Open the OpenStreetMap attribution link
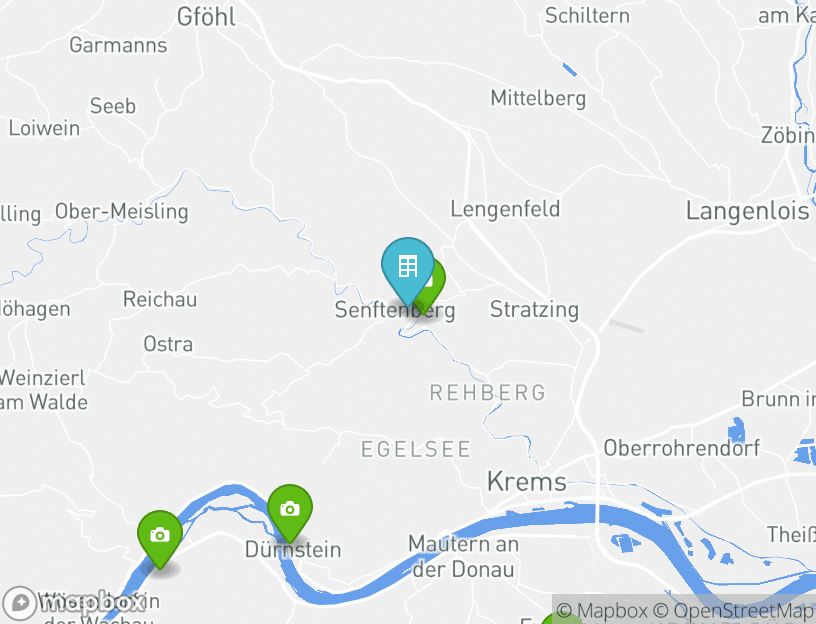816x624 pixels. point(734,610)
